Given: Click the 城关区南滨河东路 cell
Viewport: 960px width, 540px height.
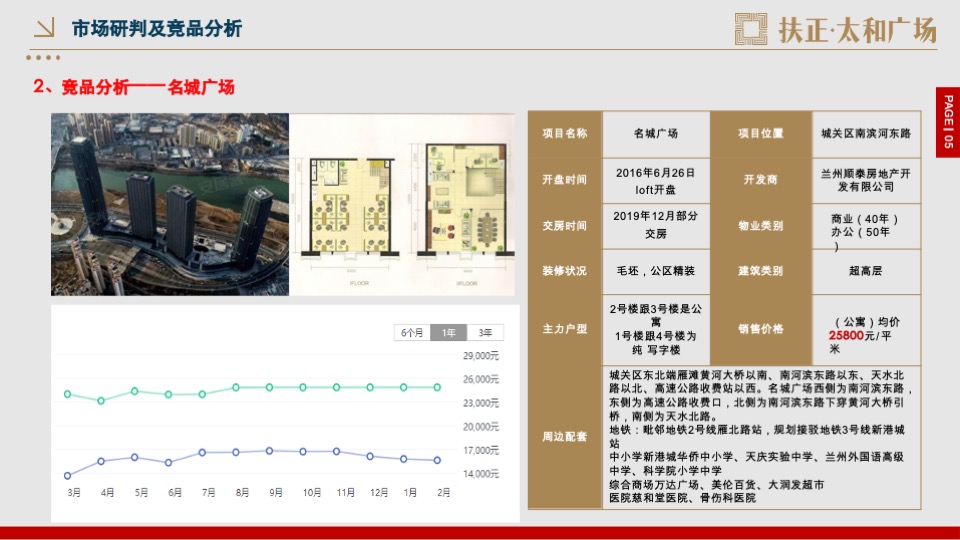Looking at the screenshot, I should click(866, 133).
